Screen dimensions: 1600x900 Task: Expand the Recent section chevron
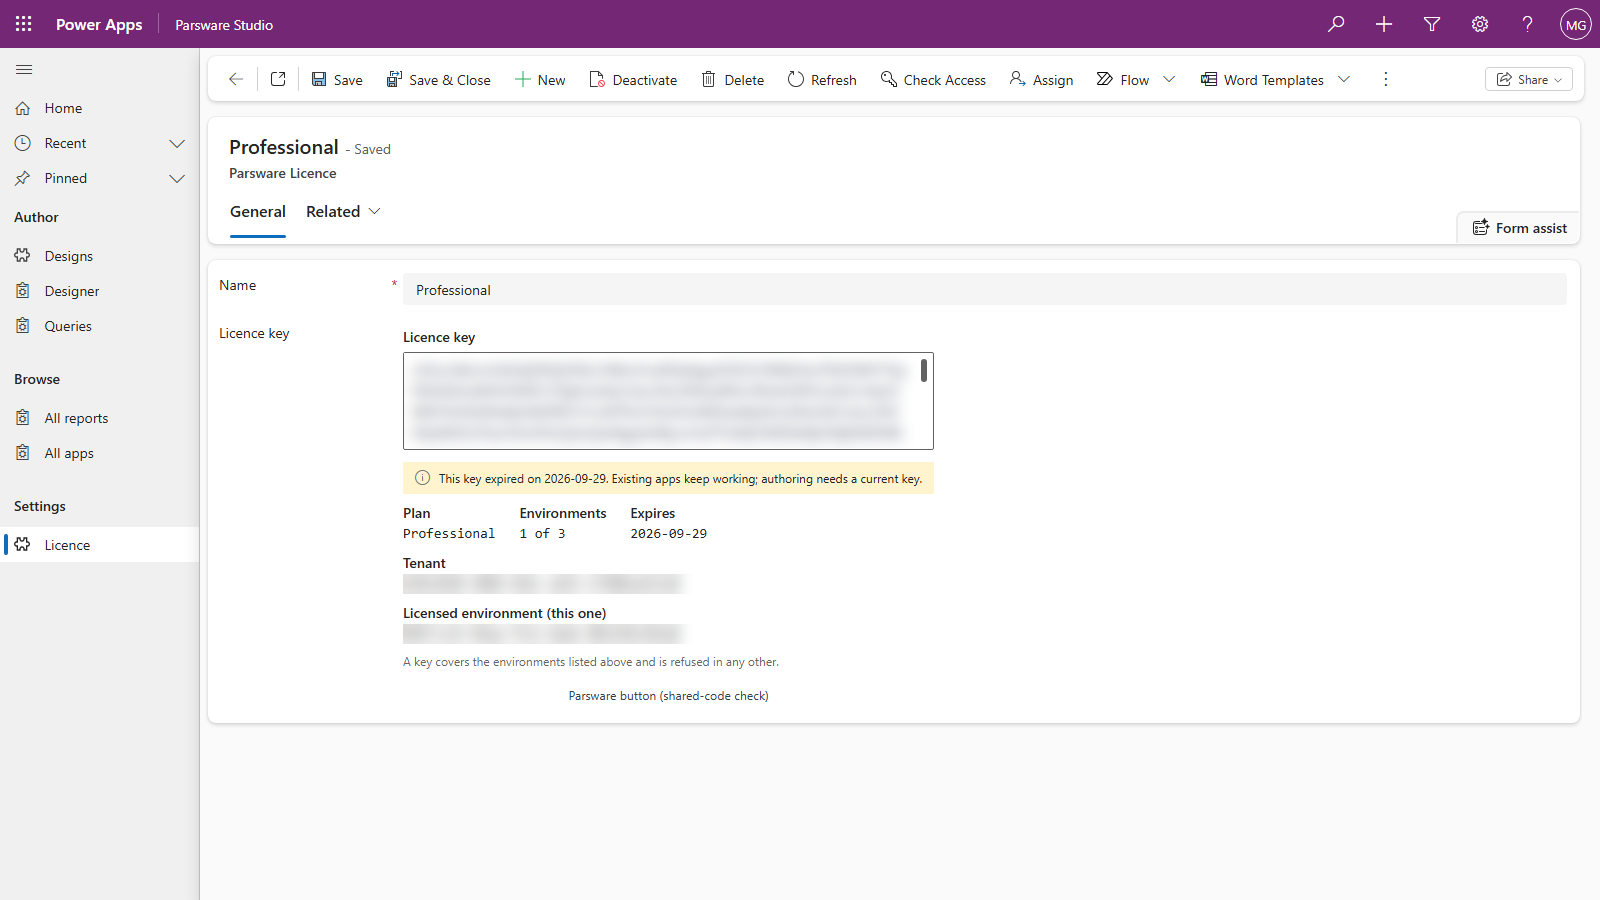pos(177,143)
